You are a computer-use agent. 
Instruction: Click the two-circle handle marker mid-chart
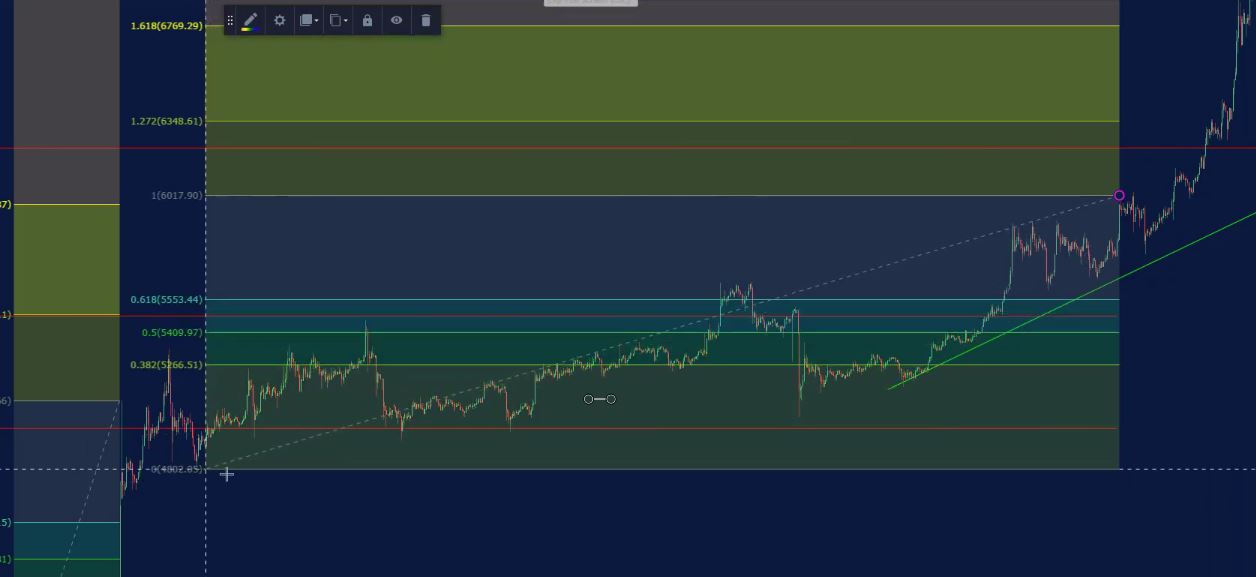pyautogui.click(x=599, y=399)
